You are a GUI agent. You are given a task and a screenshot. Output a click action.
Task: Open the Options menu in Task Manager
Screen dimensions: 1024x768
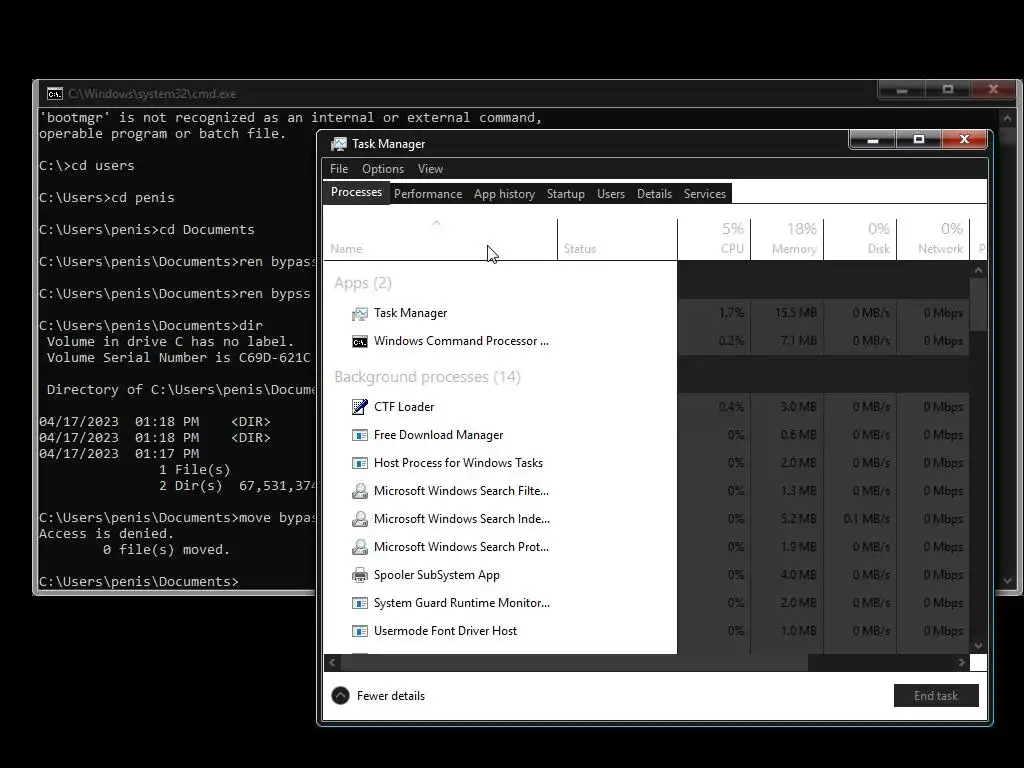[383, 168]
